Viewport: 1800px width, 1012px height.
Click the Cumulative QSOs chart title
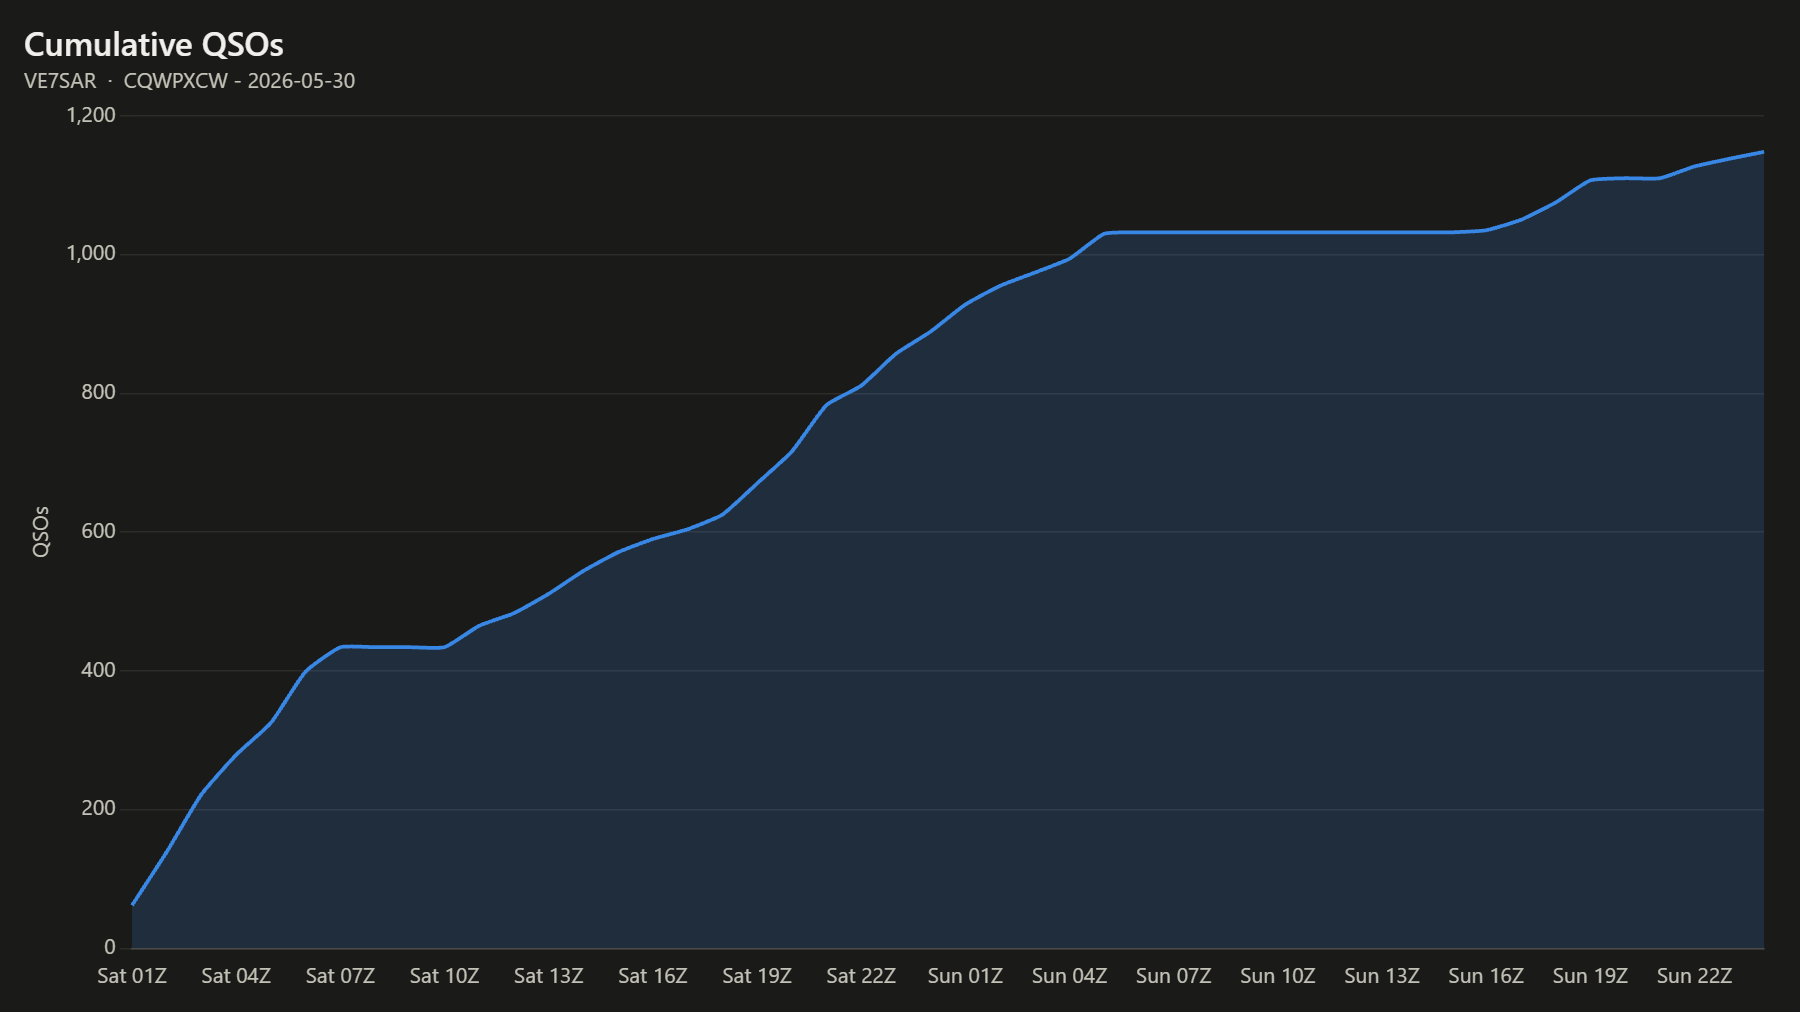click(154, 45)
